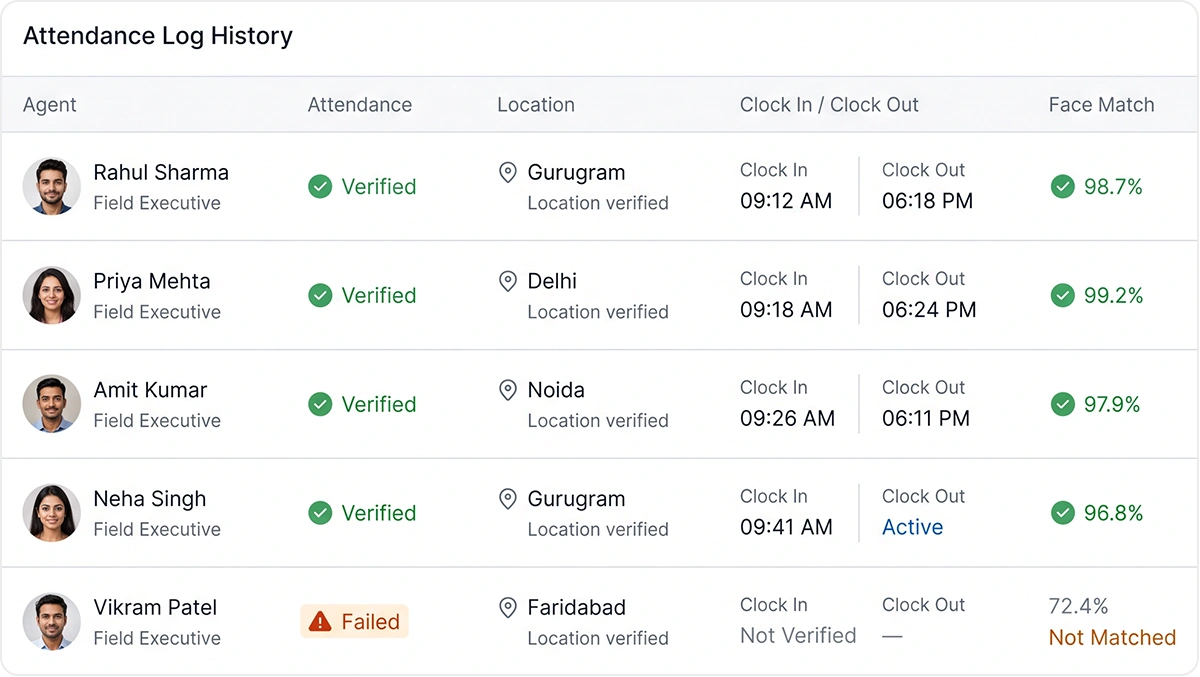
Task: Select the name Rahul Sharma
Action: click(x=161, y=172)
